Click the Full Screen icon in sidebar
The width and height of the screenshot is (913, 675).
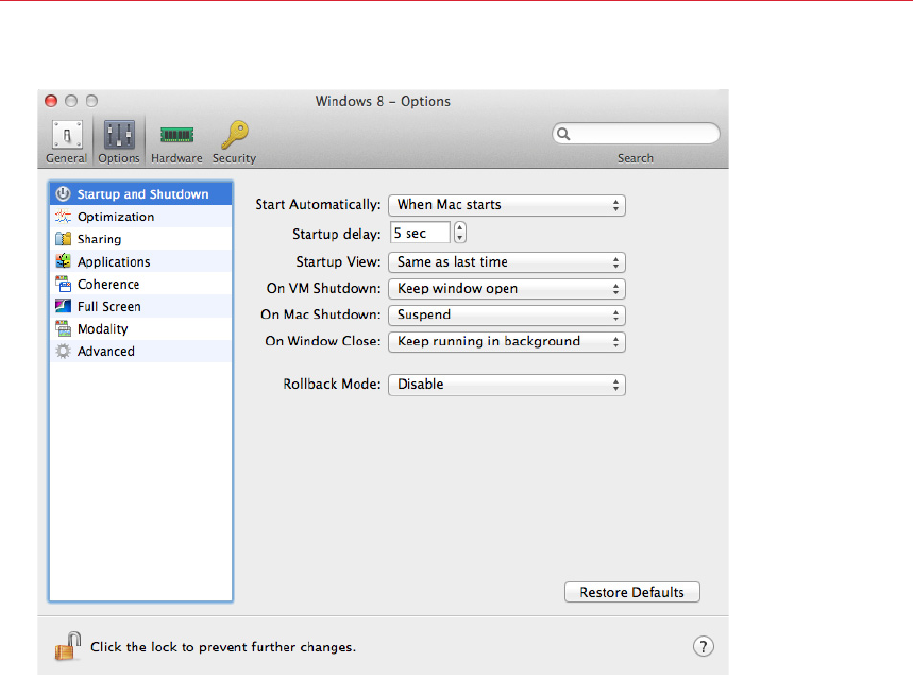[x=63, y=306]
